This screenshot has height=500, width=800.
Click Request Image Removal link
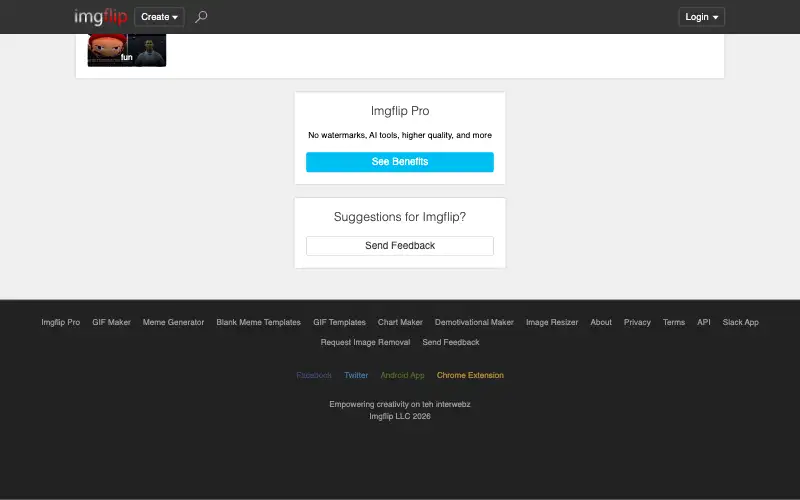tap(365, 342)
